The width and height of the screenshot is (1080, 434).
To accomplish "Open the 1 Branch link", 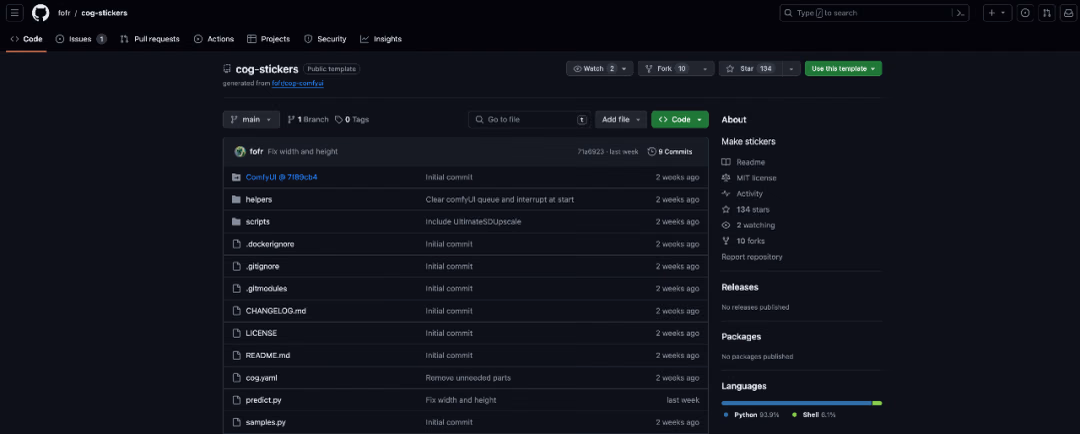I will [308, 120].
